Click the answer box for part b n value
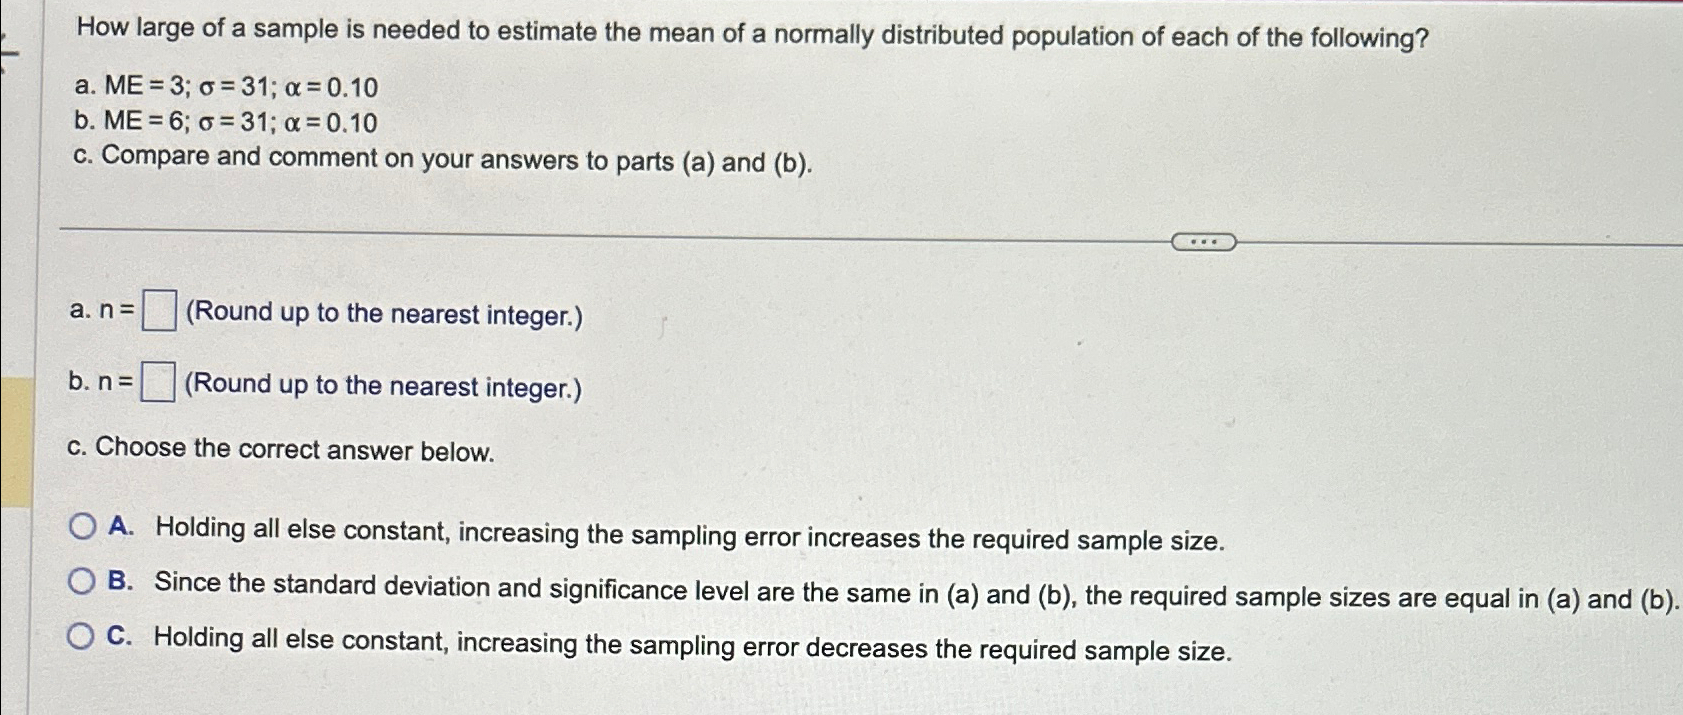 [x=158, y=383]
